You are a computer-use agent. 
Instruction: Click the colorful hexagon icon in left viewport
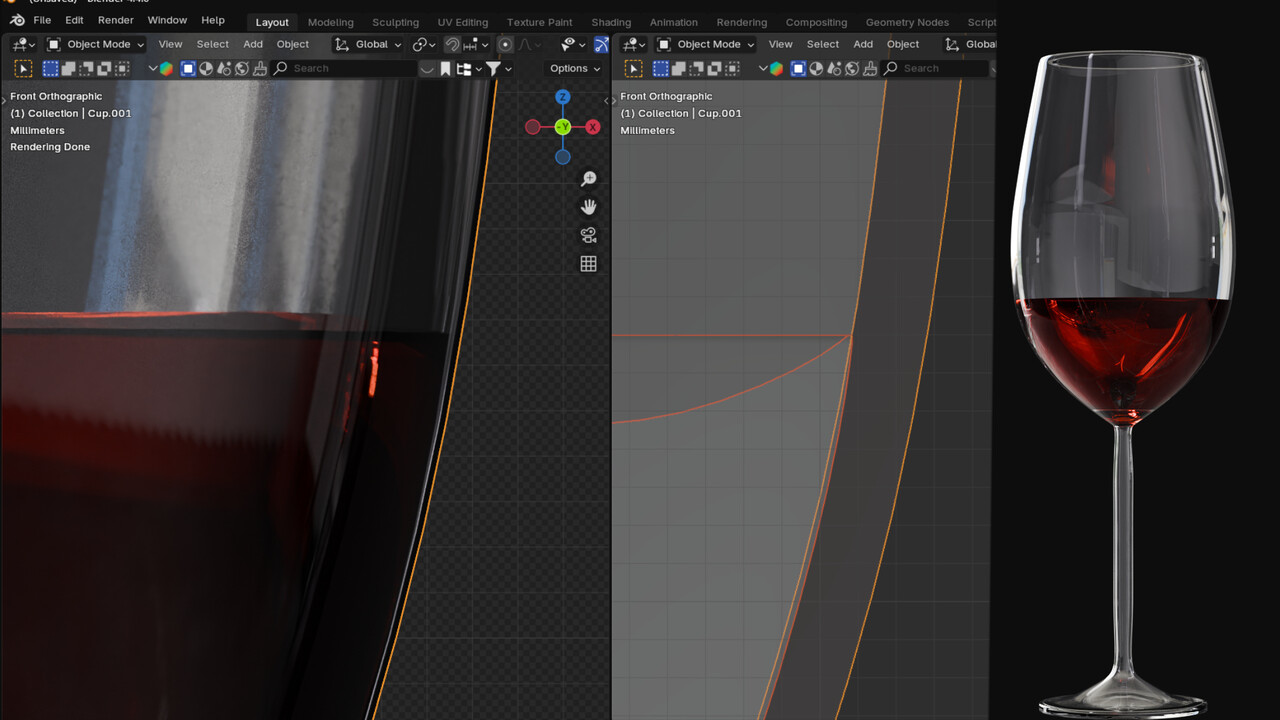(x=166, y=68)
